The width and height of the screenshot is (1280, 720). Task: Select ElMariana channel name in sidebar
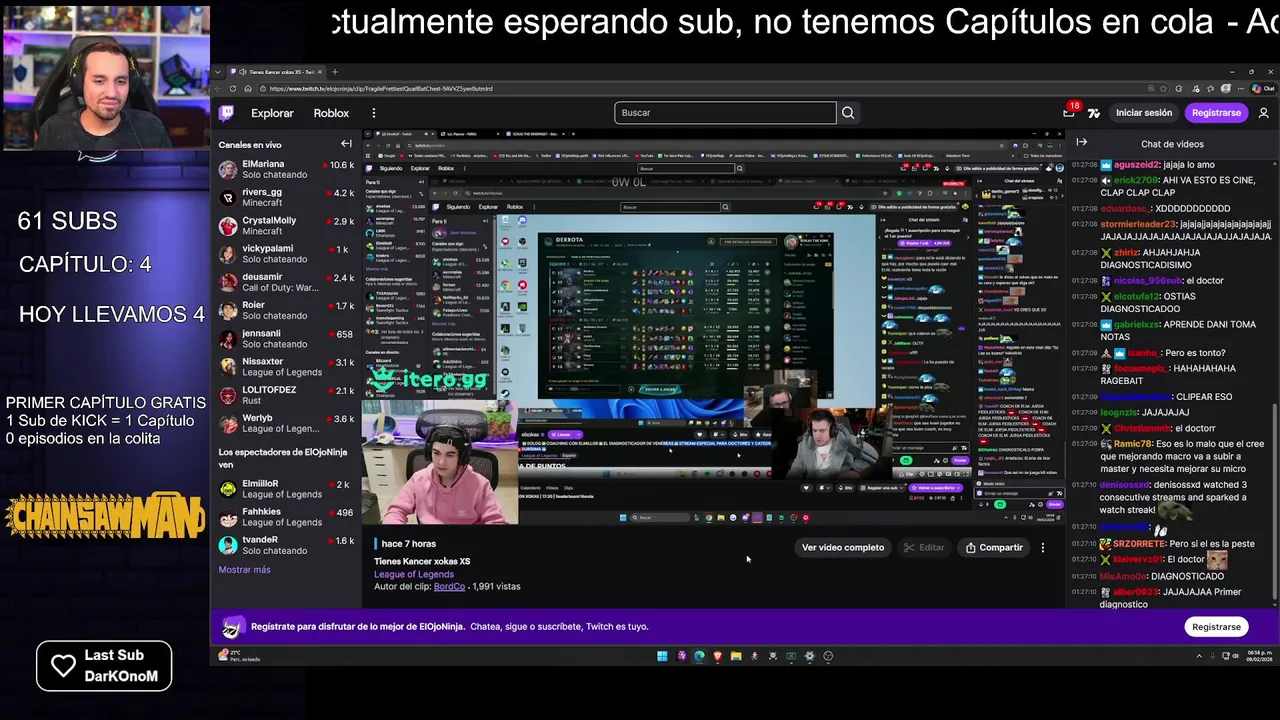pos(263,164)
